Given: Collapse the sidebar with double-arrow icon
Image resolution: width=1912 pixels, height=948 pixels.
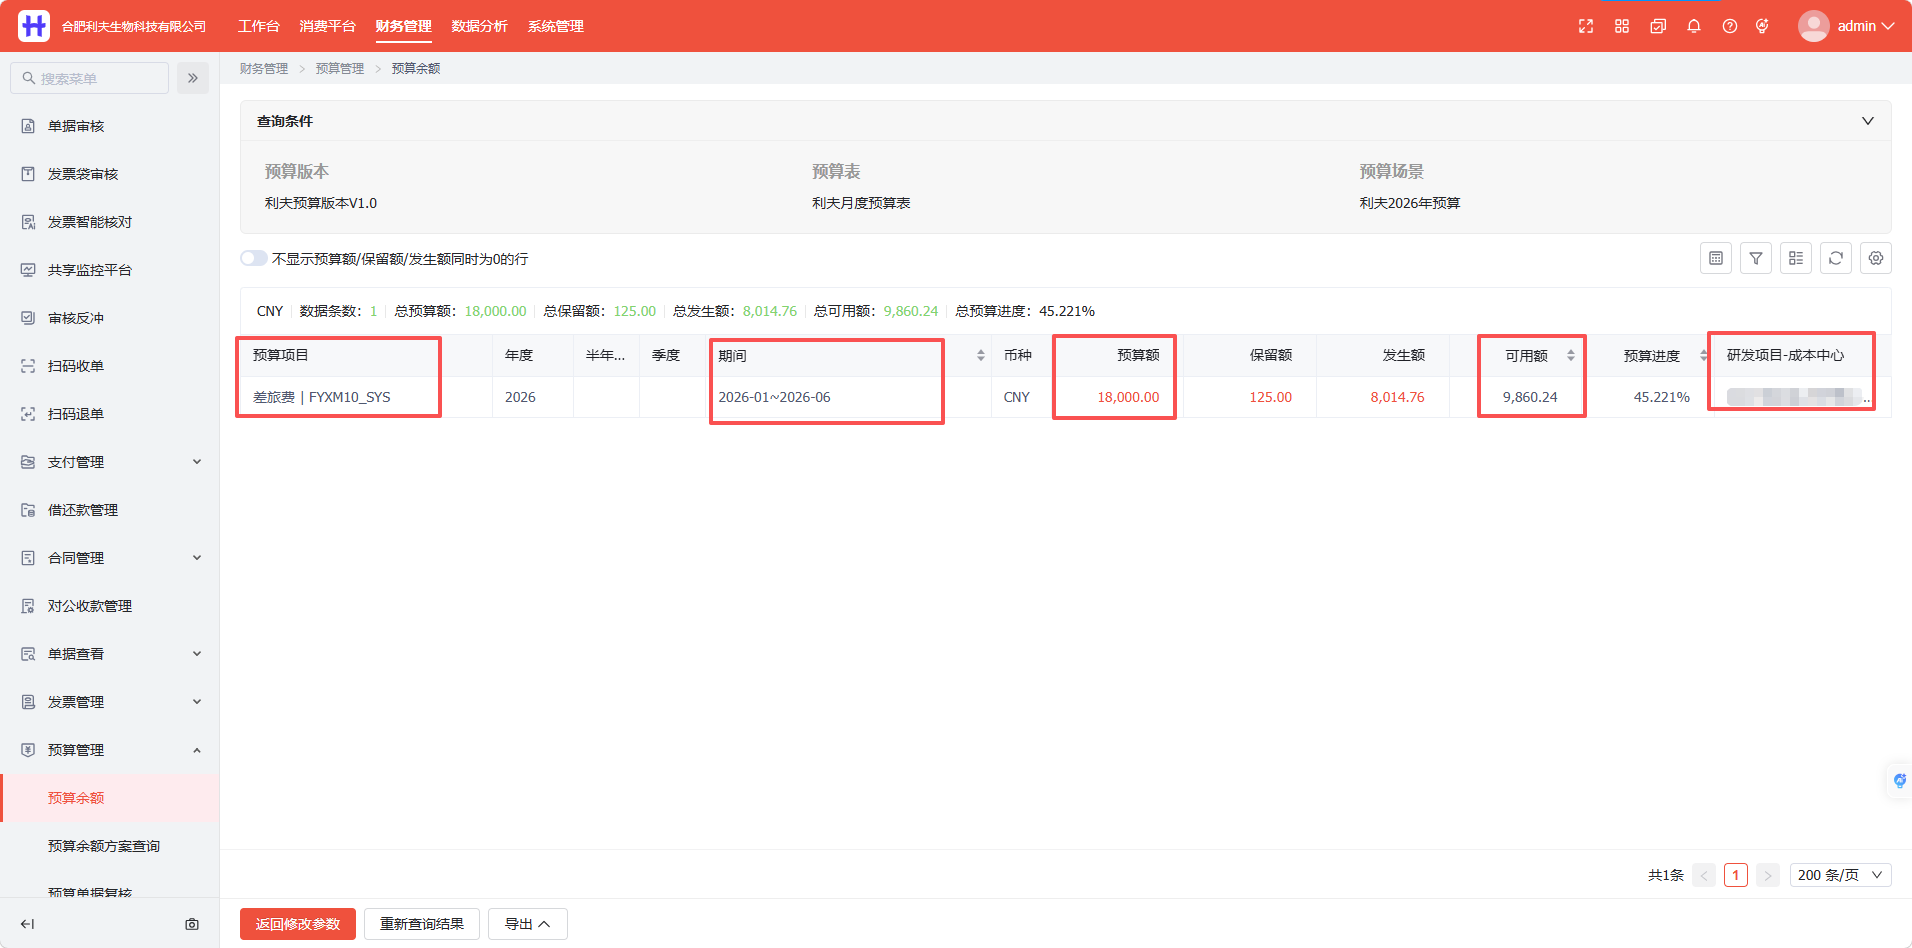Looking at the screenshot, I should [x=193, y=78].
